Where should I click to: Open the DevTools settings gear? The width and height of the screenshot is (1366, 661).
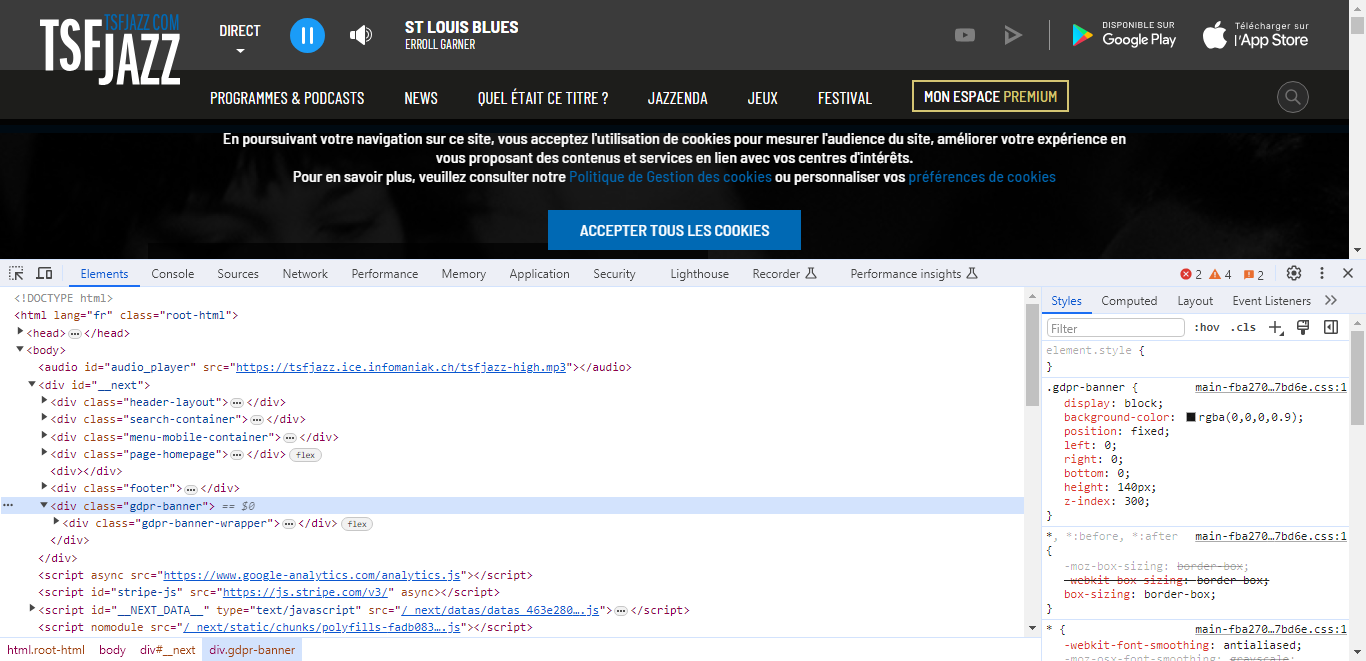pyautogui.click(x=1293, y=273)
